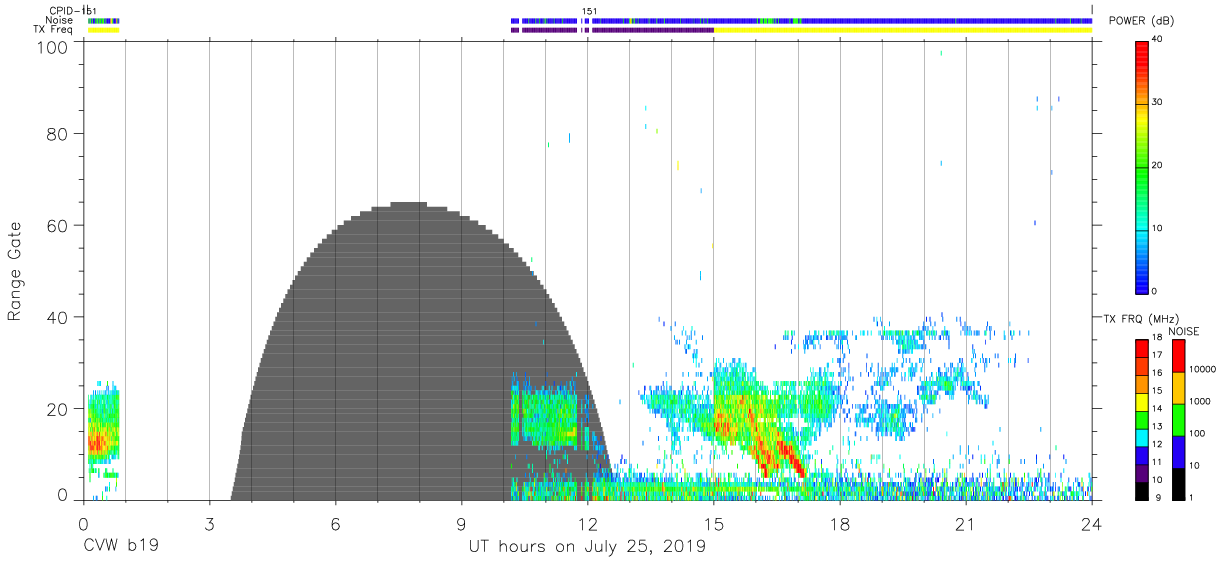The height and width of the screenshot is (567, 1228).
Task: Click the y-axis tick label '100'
Action: tap(54, 46)
